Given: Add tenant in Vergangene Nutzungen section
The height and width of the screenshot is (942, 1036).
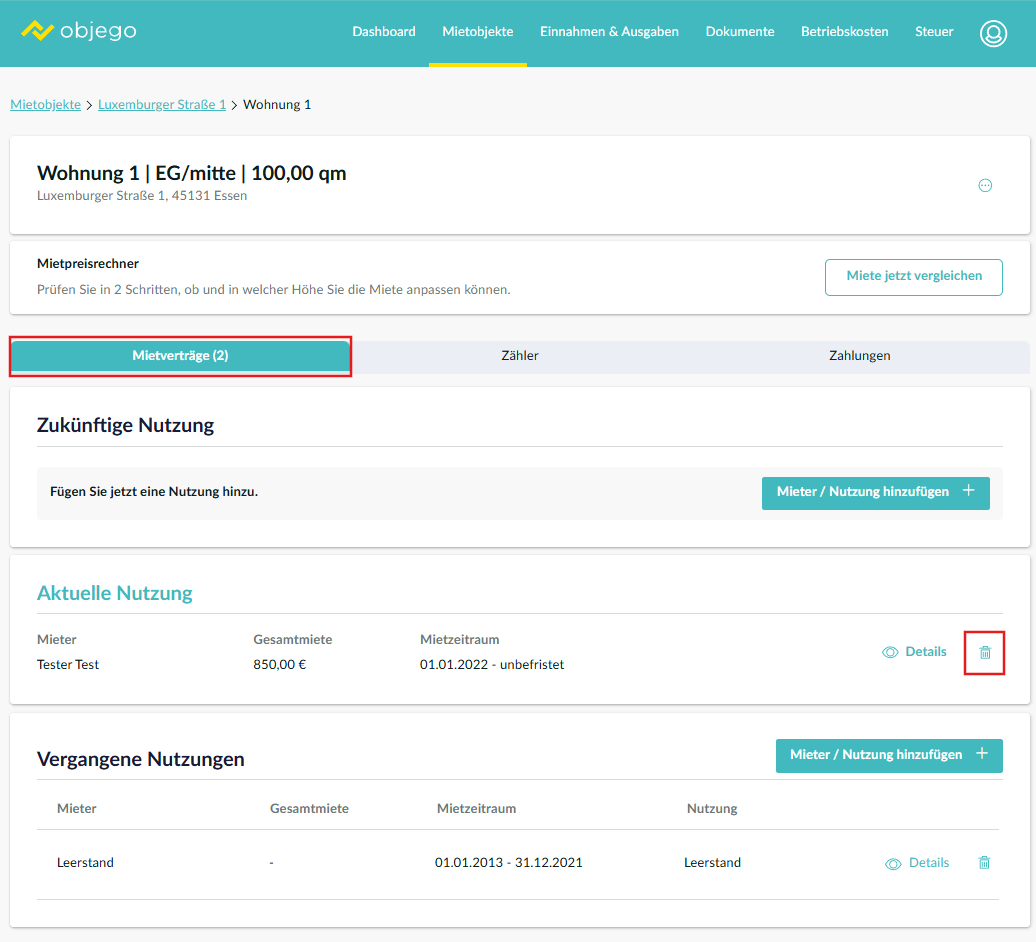Looking at the screenshot, I should 888,755.
